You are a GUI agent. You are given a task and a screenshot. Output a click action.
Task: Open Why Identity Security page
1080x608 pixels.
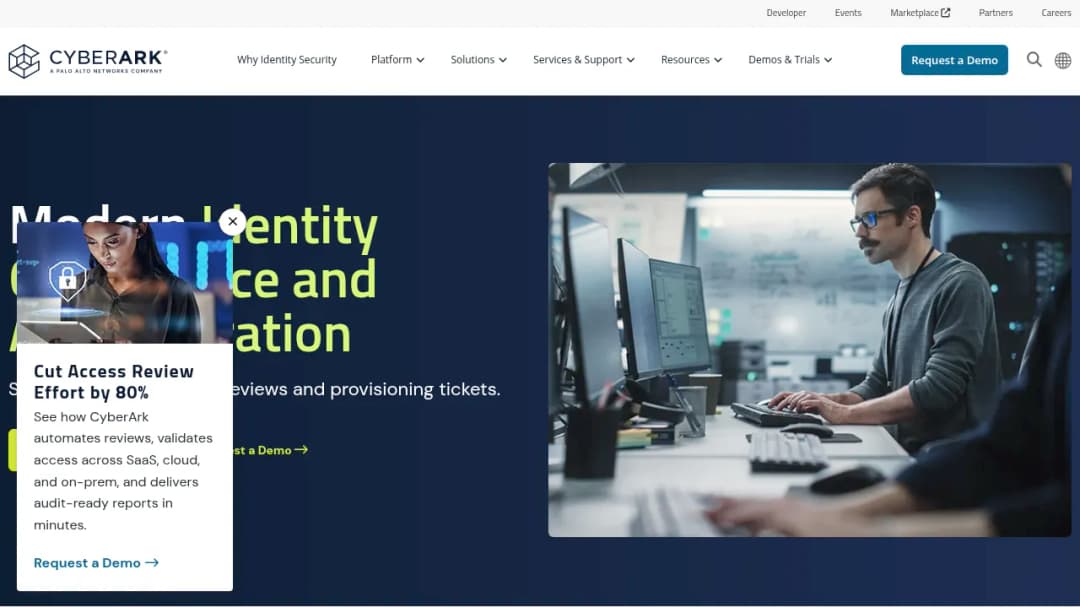[287, 60]
